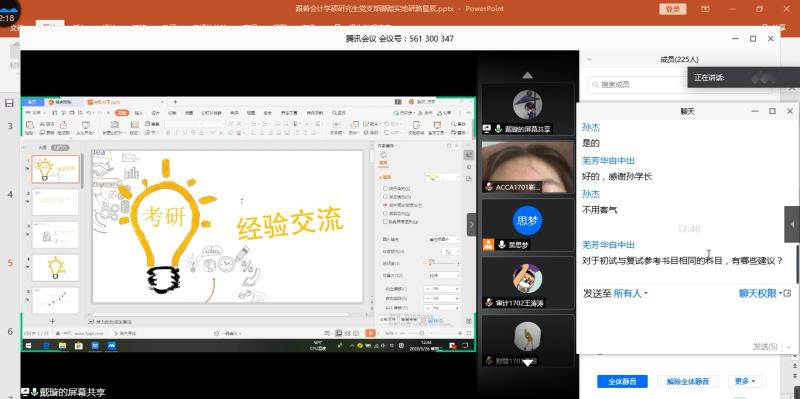
Task: Select the 思梦 avatar video tile
Action: tap(528, 225)
